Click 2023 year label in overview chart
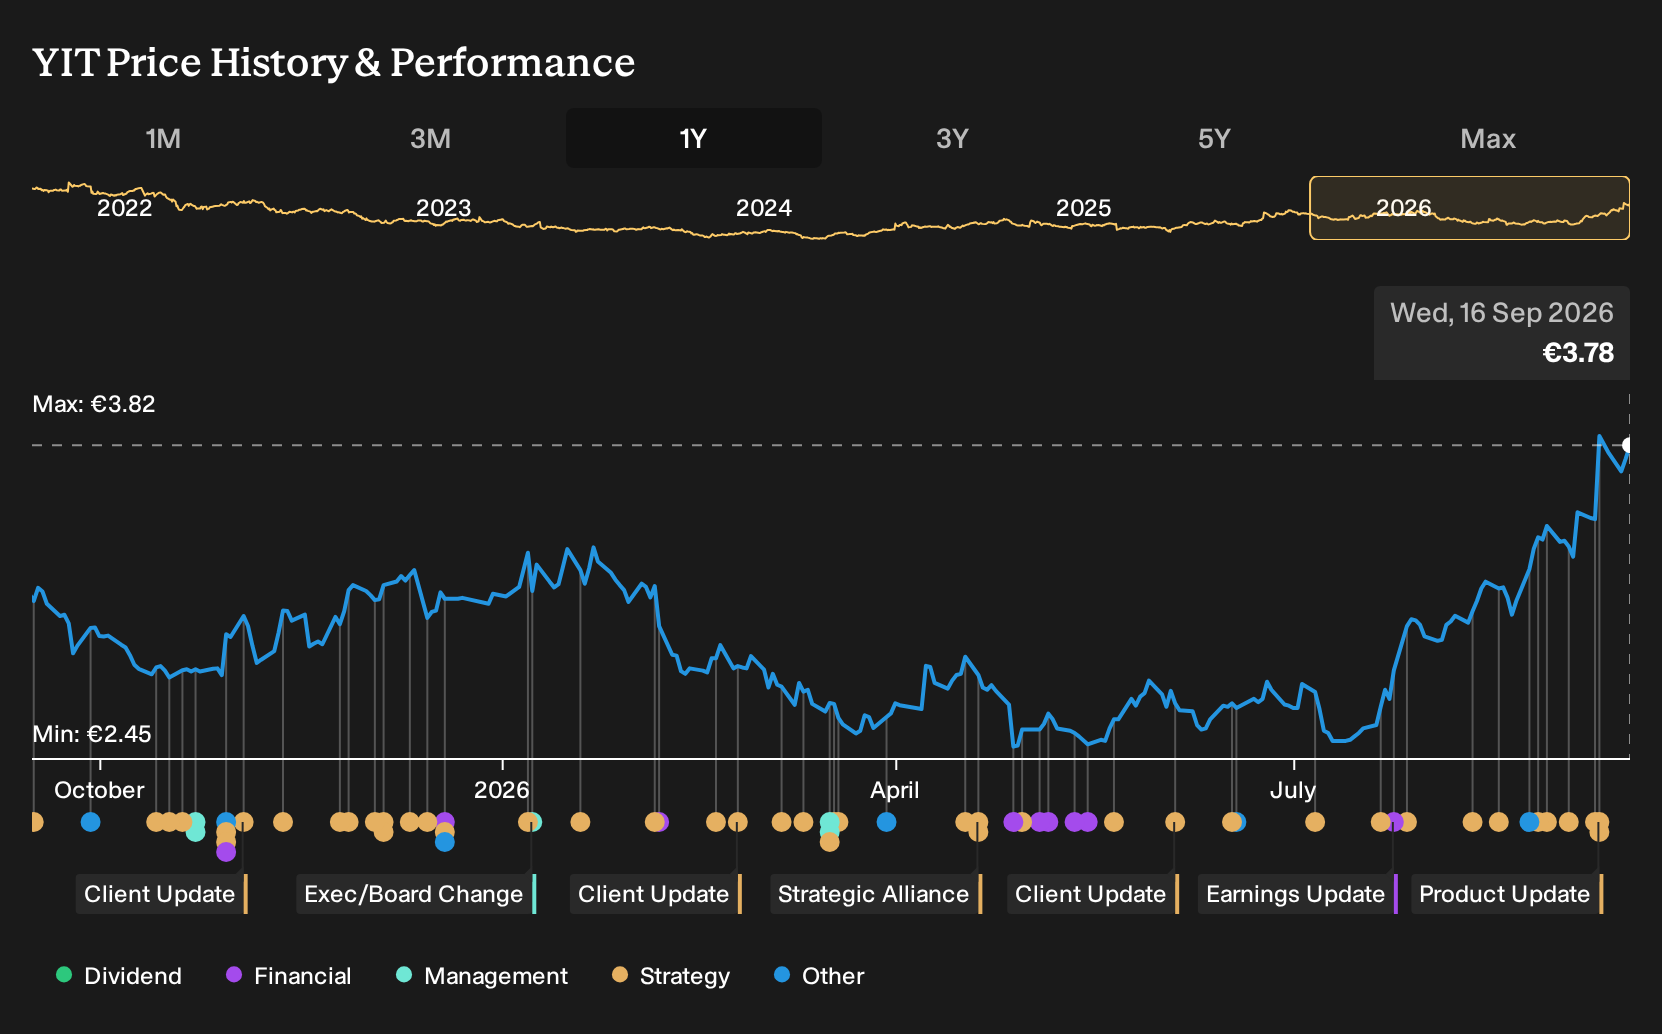Viewport: 1662px width, 1034px height. pos(443,208)
